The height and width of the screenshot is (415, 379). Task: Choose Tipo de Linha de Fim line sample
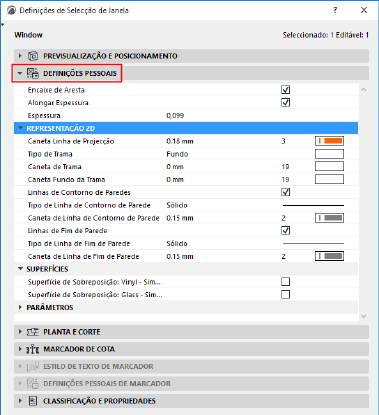coord(313,244)
